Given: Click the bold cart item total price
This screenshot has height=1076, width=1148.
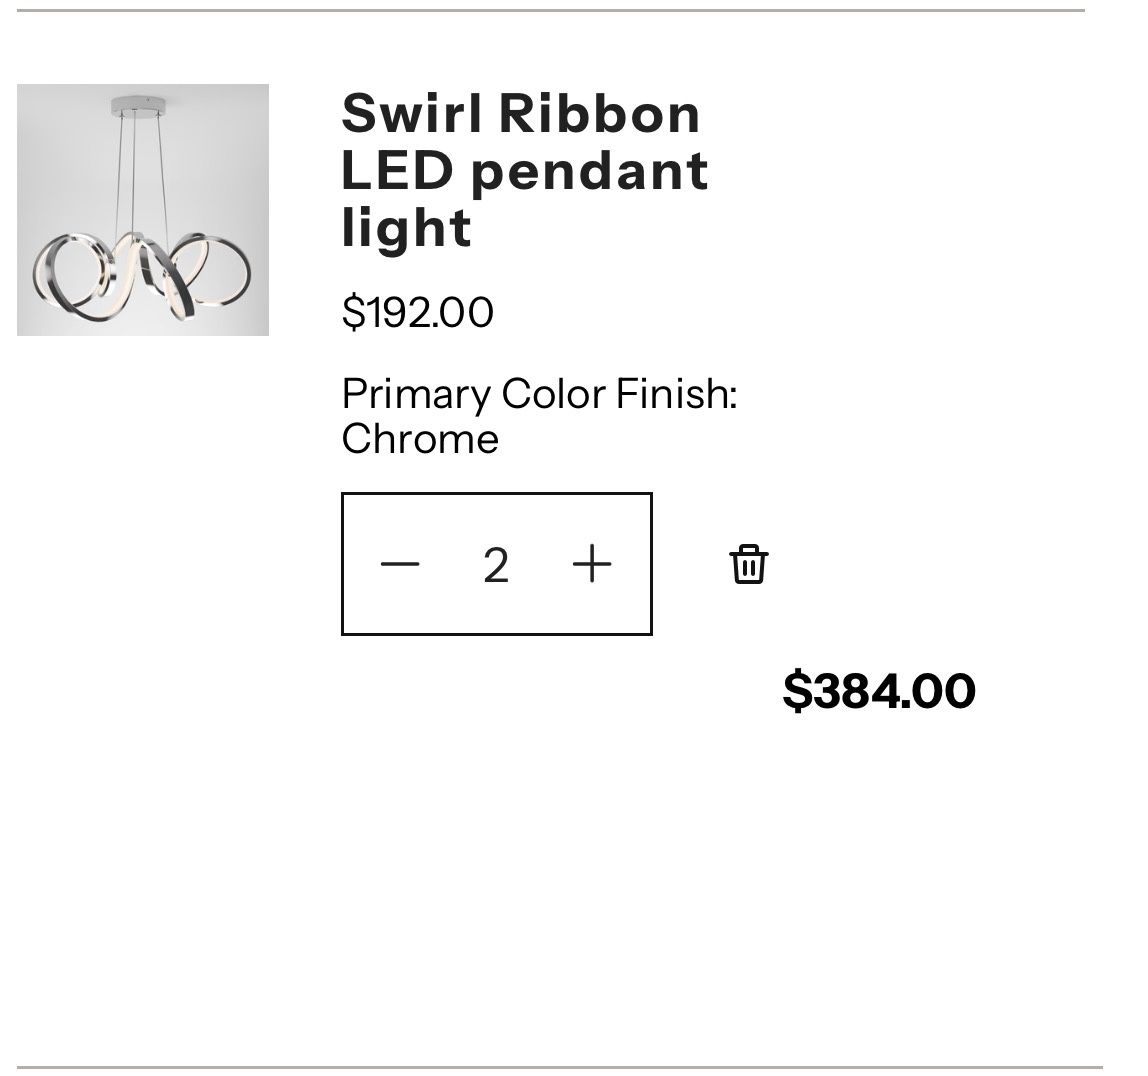Looking at the screenshot, I should [878, 690].
